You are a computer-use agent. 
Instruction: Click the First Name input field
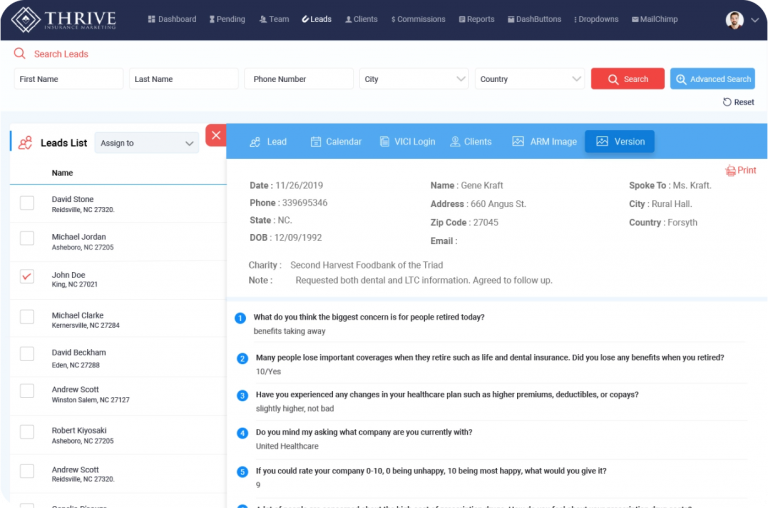point(69,79)
